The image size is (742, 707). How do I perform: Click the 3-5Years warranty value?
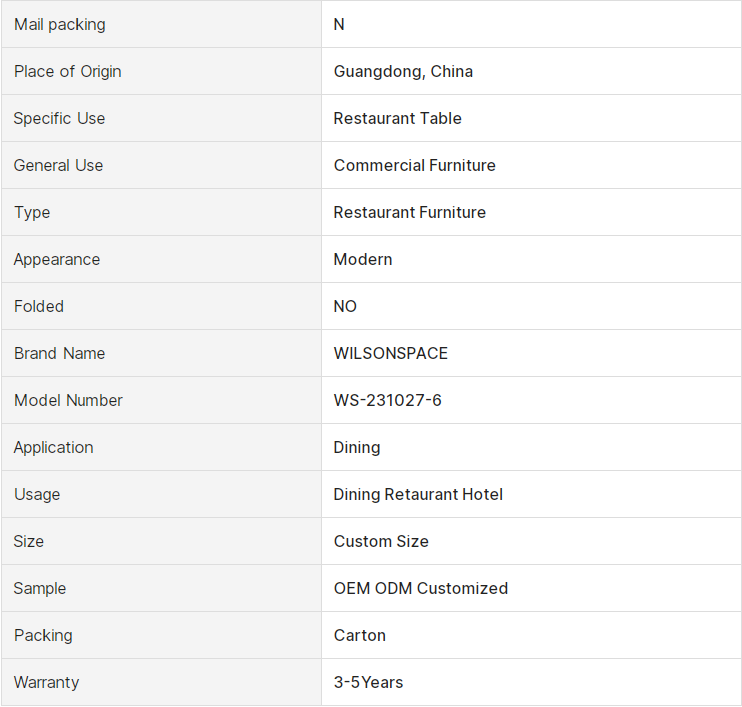click(369, 682)
